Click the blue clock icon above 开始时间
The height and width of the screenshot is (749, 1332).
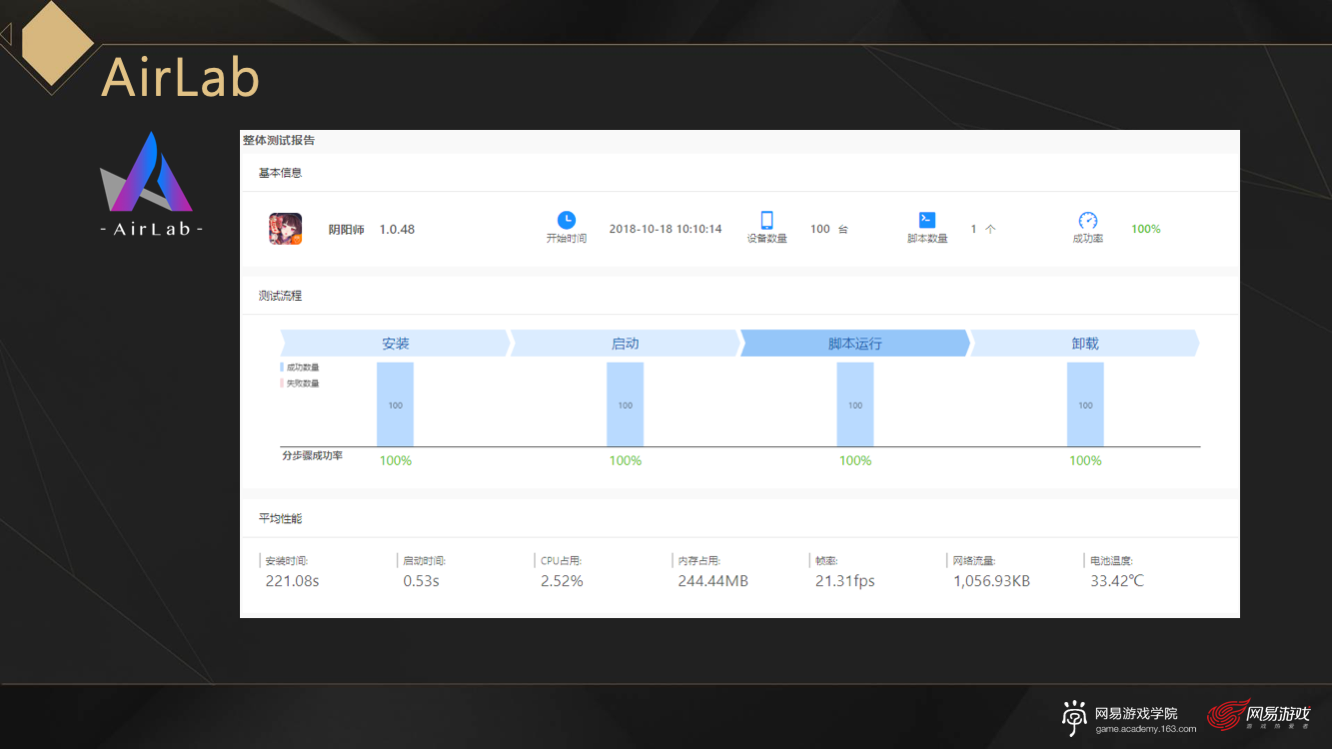[566, 220]
